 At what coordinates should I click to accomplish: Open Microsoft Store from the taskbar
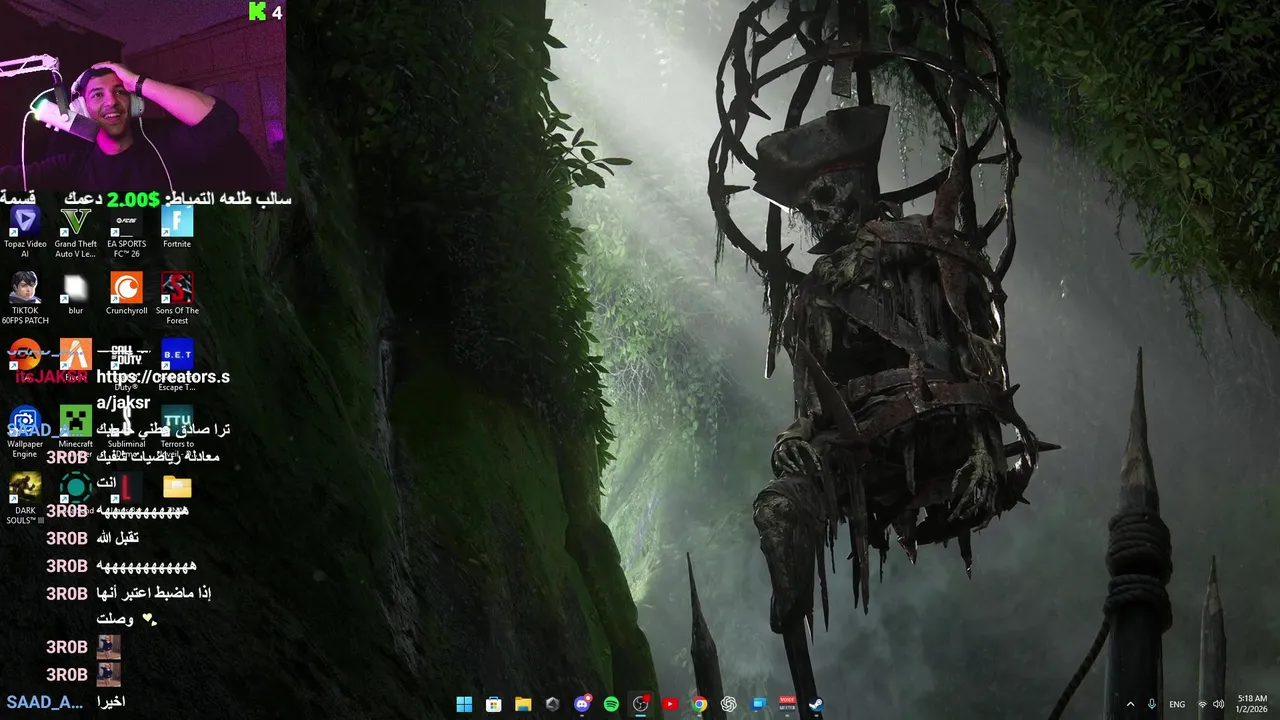click(493, 704)
